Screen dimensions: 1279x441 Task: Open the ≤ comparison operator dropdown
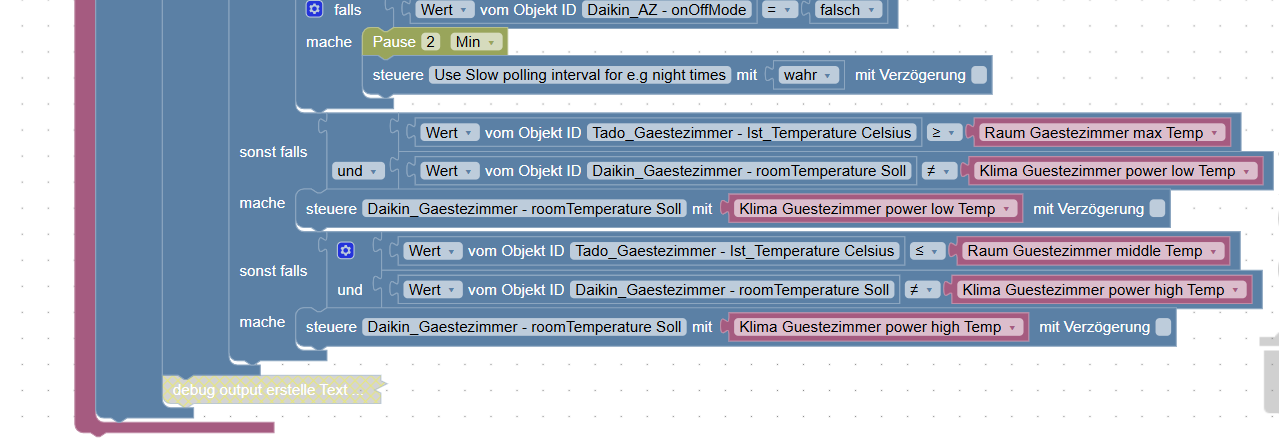(924, 251)
